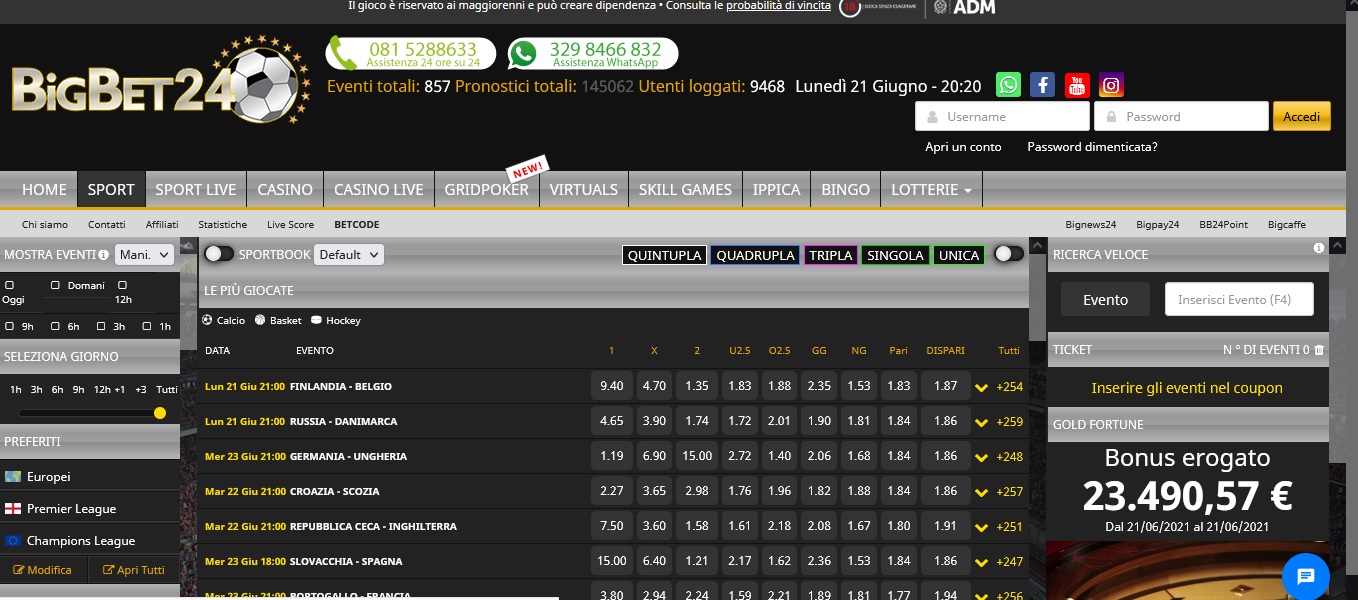Check the 9h checkbox
This screenshot has width=1358, height=600.
[10, 326]
